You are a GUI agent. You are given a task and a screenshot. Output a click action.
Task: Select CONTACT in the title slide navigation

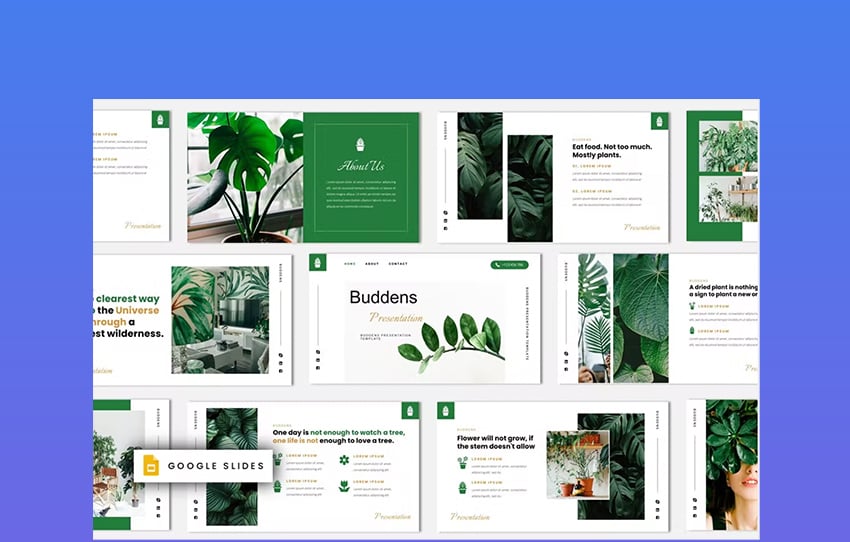(x=398, y=264)
